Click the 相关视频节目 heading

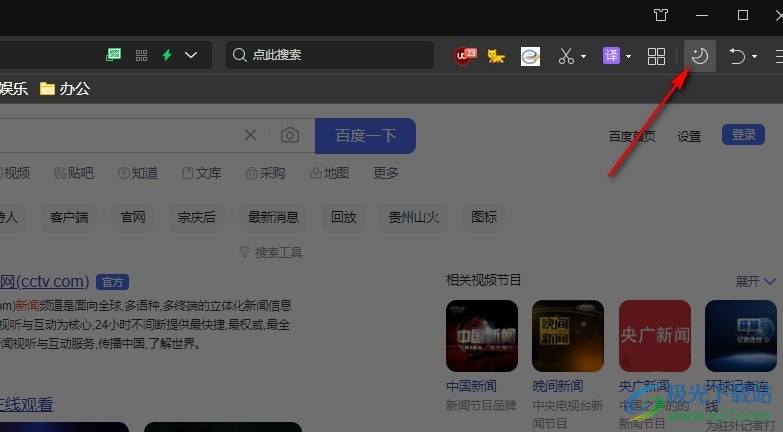pos(483,280)
